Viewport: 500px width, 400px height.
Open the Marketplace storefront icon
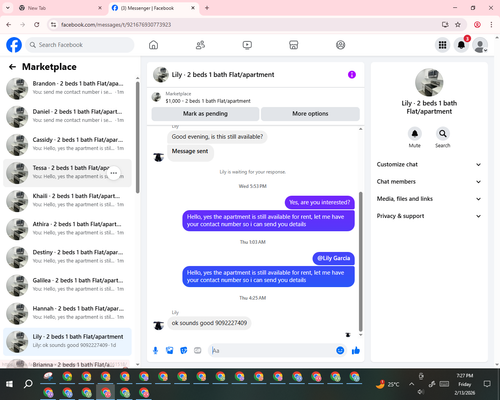294,45
